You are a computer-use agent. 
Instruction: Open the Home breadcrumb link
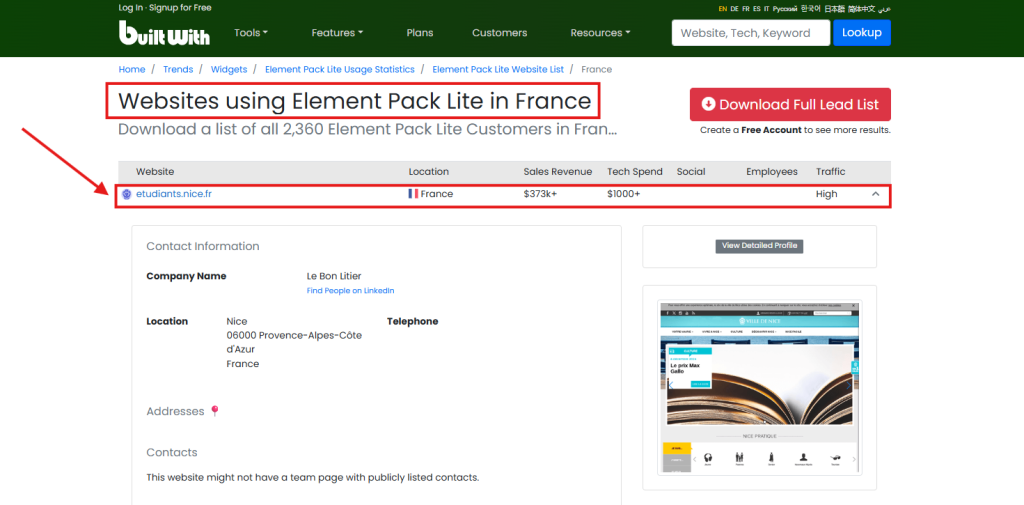[132, 69]
